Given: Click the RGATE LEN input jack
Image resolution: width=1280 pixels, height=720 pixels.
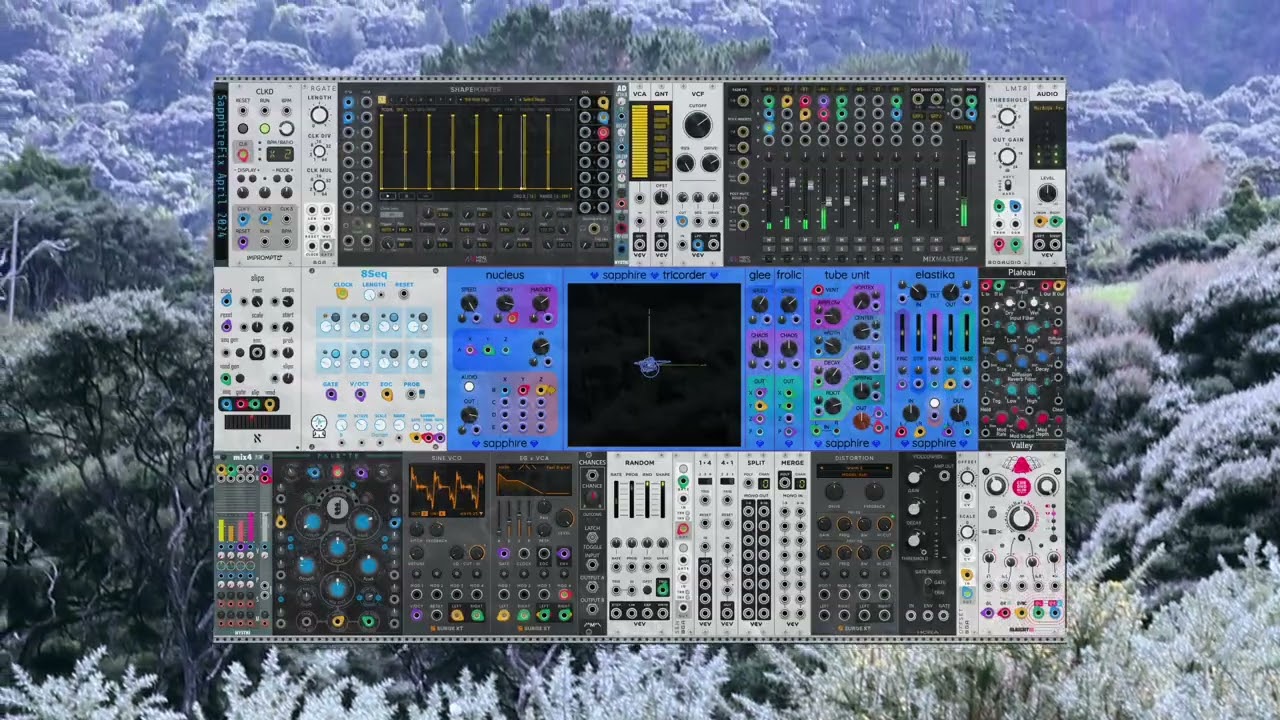Looking at the screenshot, I should coord(312,210).
